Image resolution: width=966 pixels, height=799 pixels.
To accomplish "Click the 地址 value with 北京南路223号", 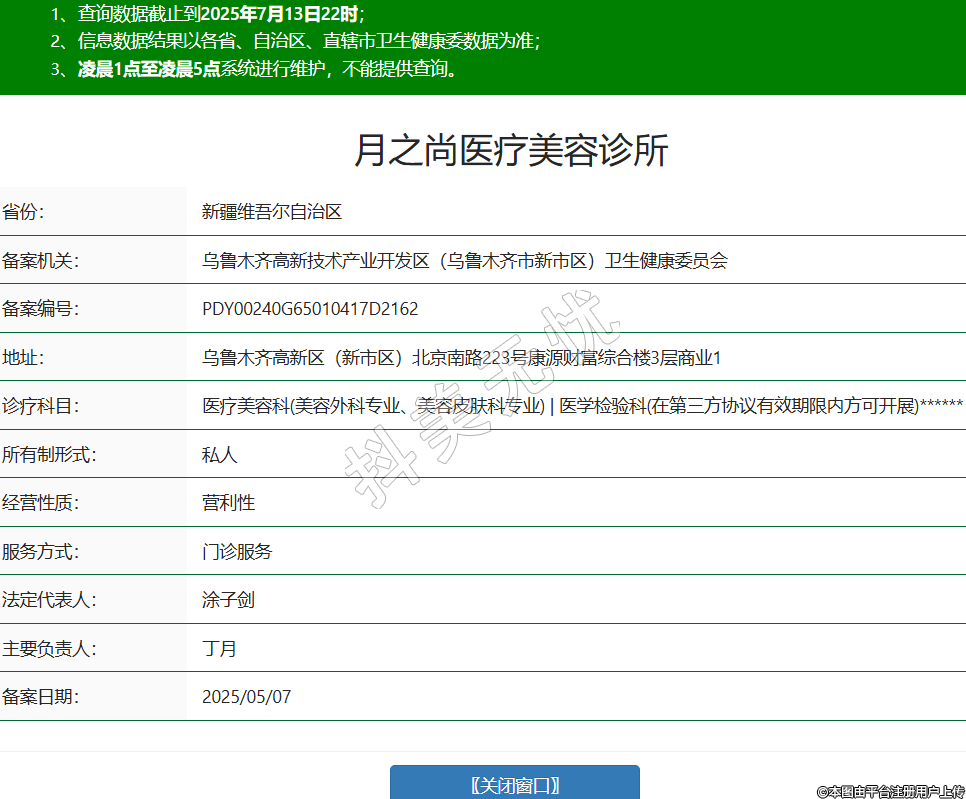I will coord(461,358).
